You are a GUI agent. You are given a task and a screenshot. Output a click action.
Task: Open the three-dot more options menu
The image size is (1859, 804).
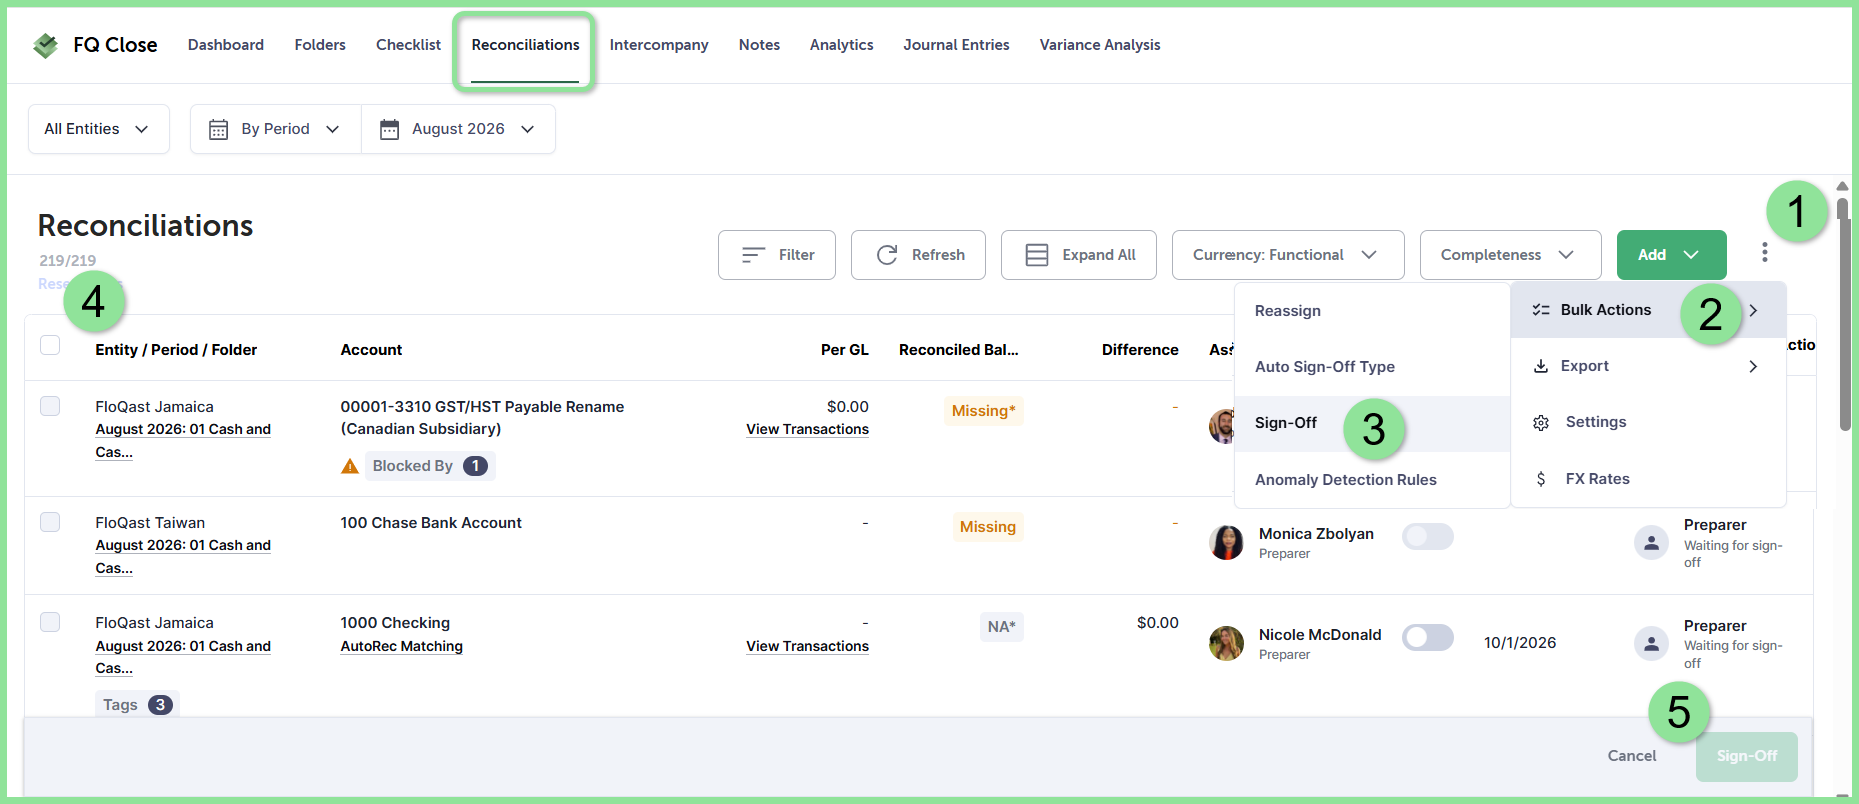(1765, 253)
